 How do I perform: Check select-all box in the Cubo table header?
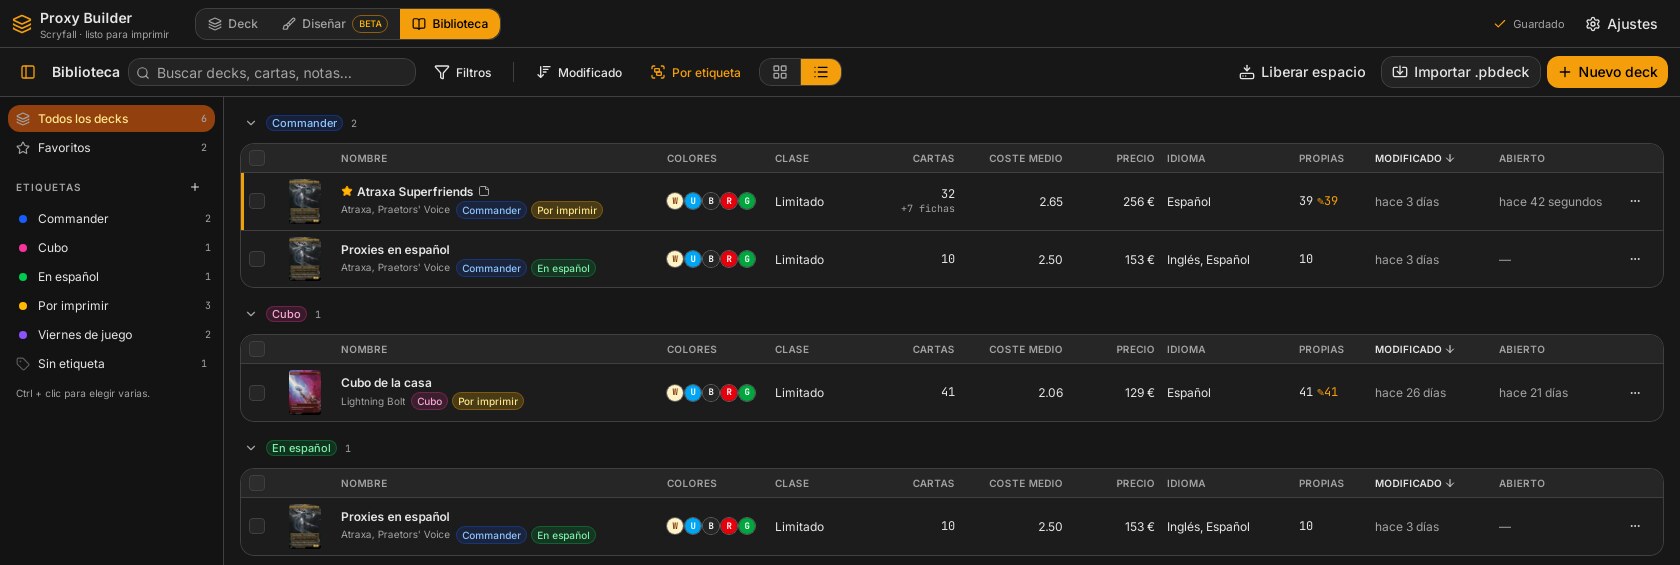tap(257, 349)
